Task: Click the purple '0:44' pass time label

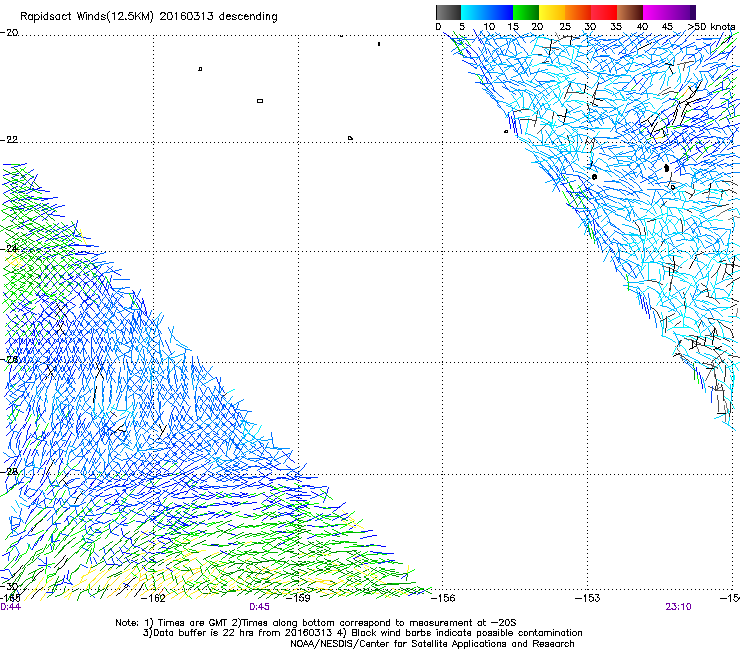Action: click(10, 607)
